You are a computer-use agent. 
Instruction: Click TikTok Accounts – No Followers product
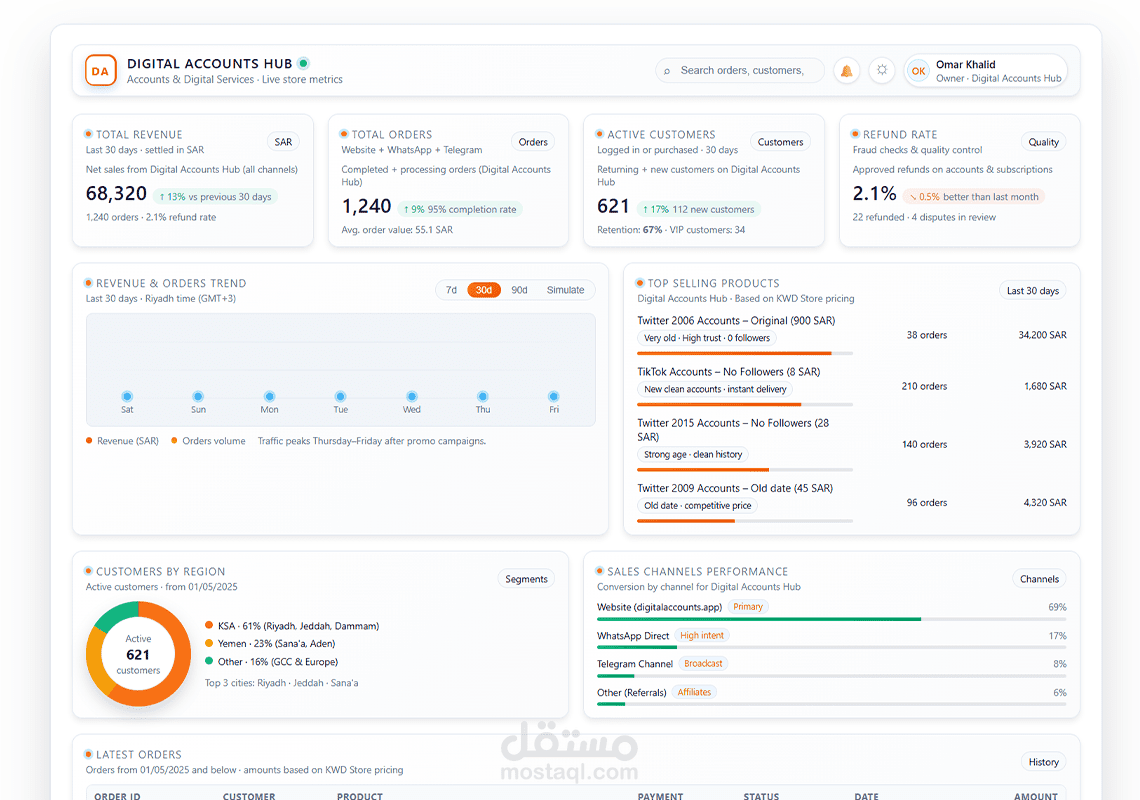click(728, 372)
